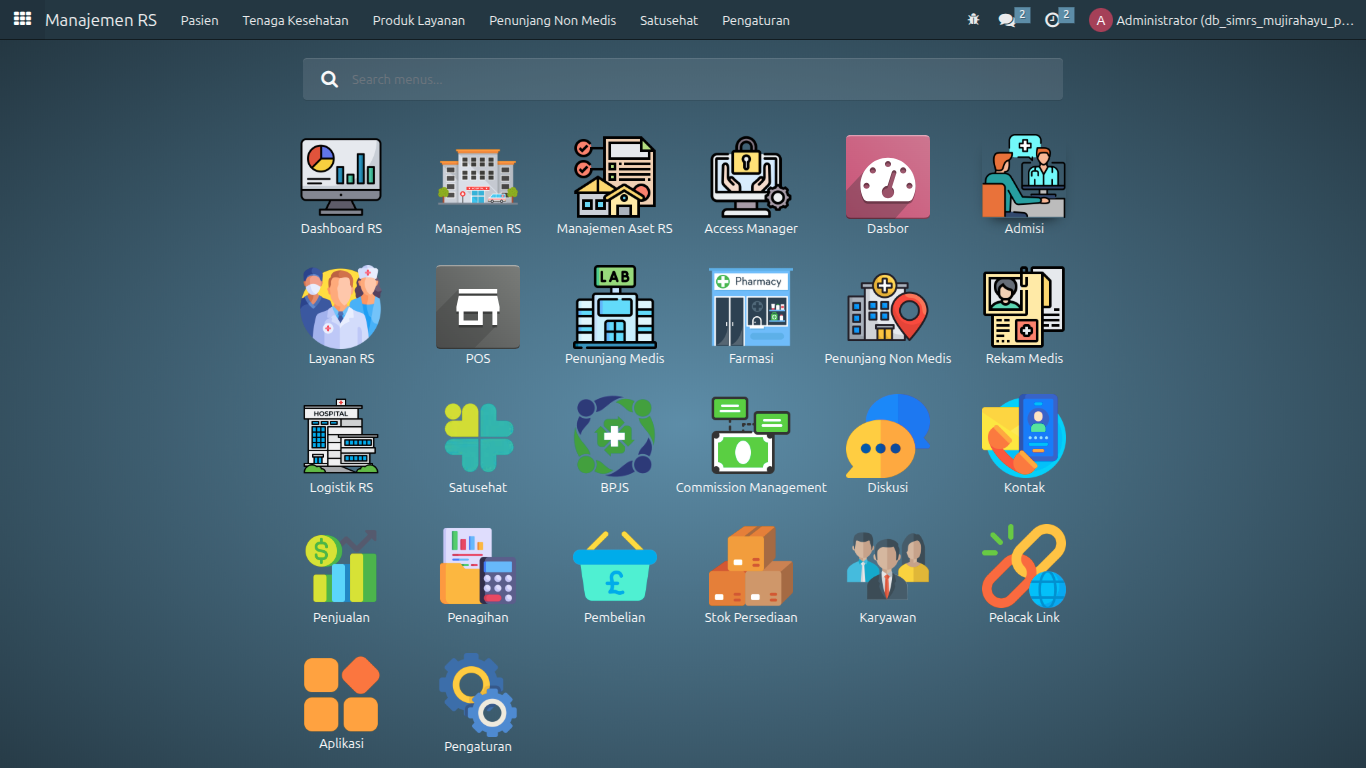Open the Commission Management app
The height and width of the screenshot is (768, 1366).
(x=751, y=437)
